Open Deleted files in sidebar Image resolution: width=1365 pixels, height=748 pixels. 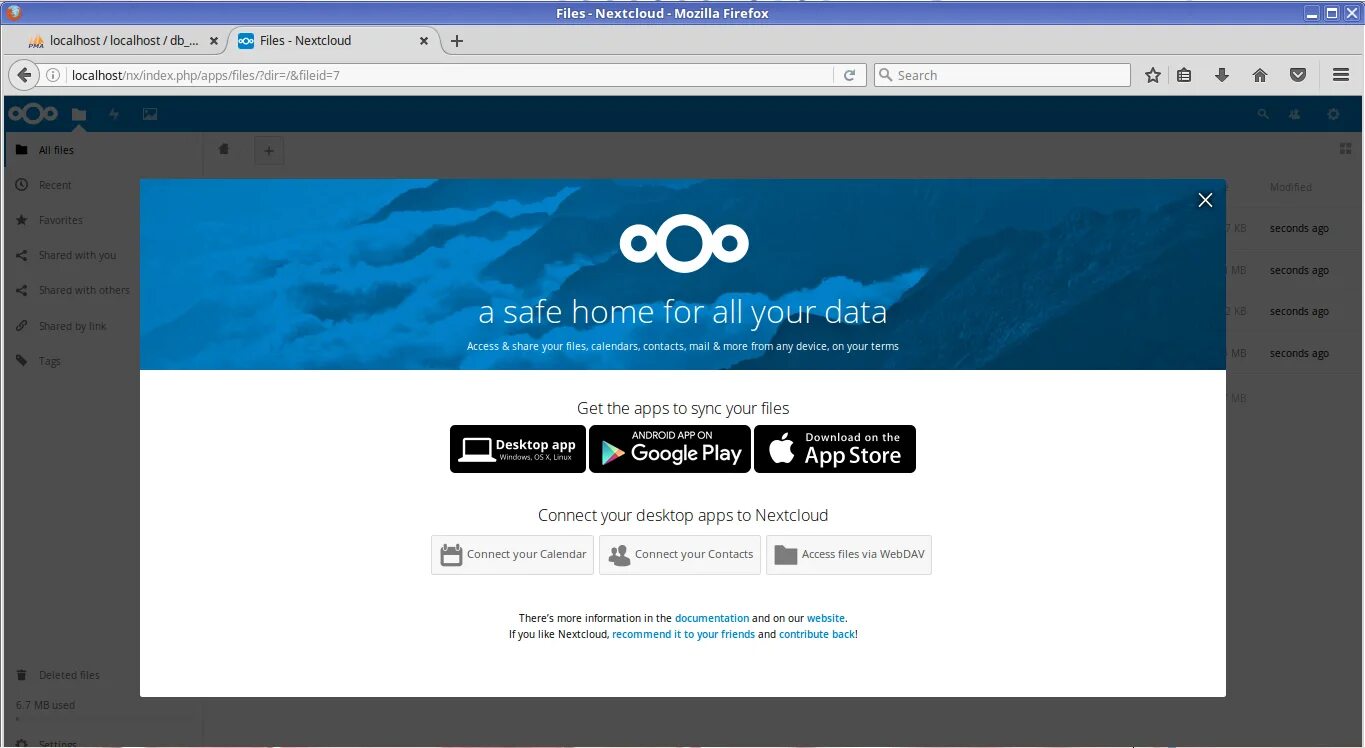pyautogui.click(x=102, y=675)
